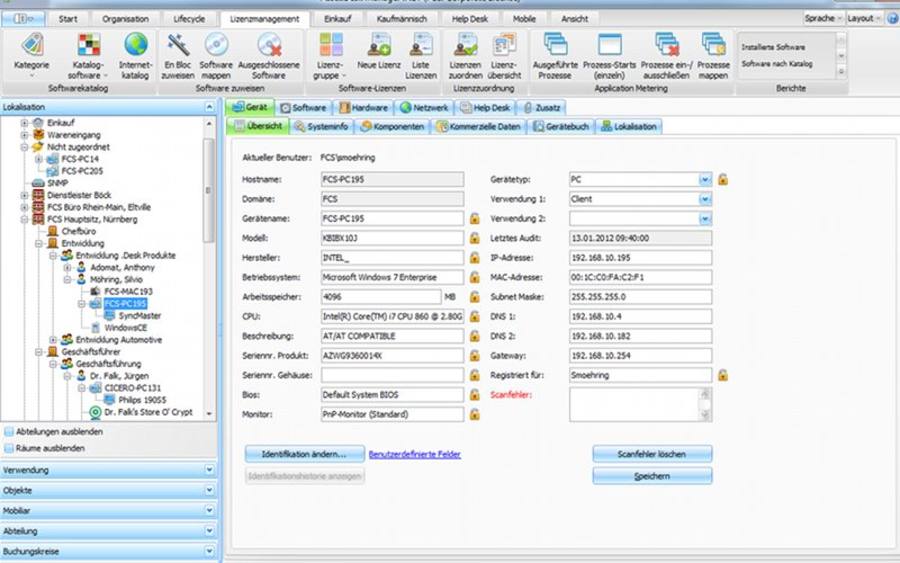This screenshot has height=563, width=900.
Task: Toggle lock beside Registriert für field
Action: click(723, 375)
